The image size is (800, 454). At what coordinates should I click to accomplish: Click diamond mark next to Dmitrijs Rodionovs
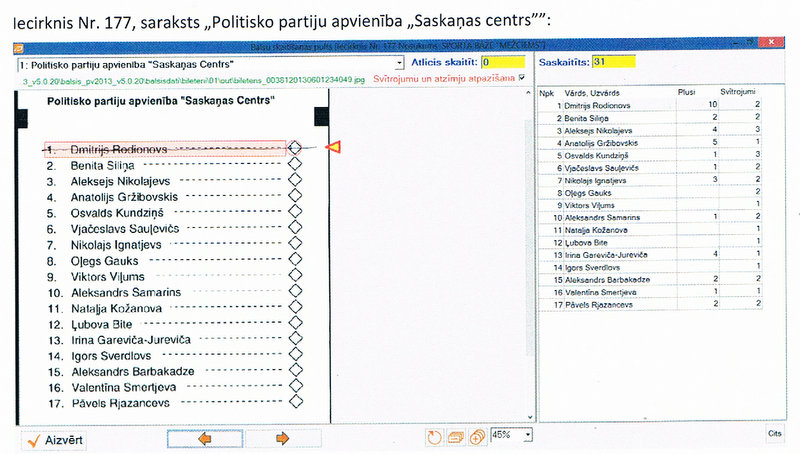(x=294, y=148)
